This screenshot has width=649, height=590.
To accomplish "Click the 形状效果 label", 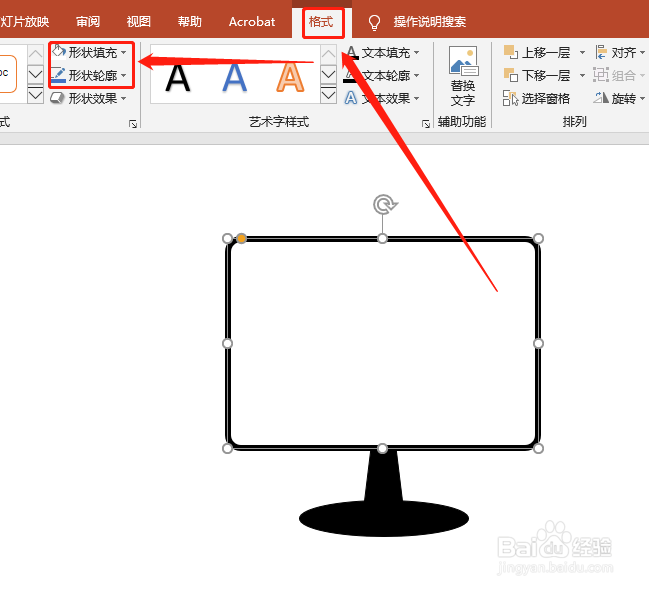I will click(93, 99).
